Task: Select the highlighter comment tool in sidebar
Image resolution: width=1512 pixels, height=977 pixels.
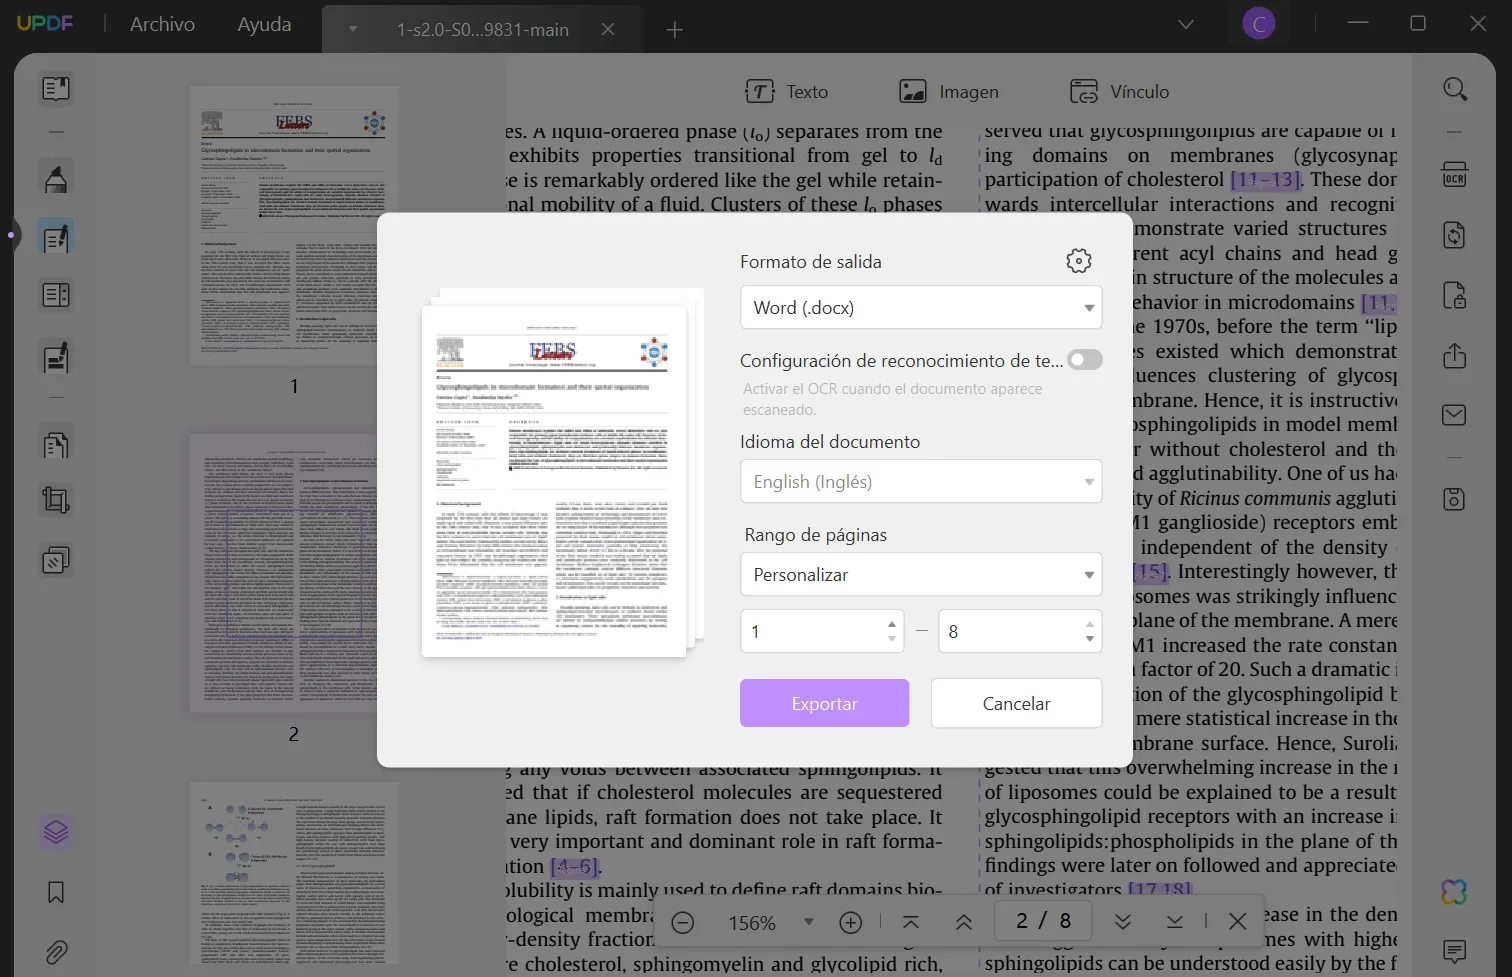Action: coord(56,178)
